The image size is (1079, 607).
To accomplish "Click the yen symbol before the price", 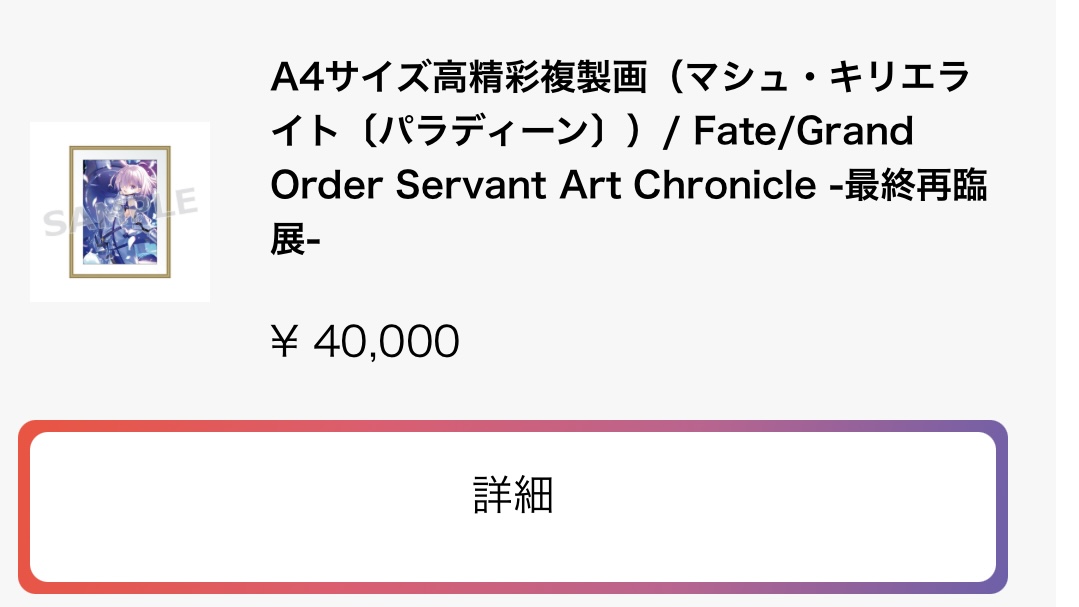I will point(285,342).
